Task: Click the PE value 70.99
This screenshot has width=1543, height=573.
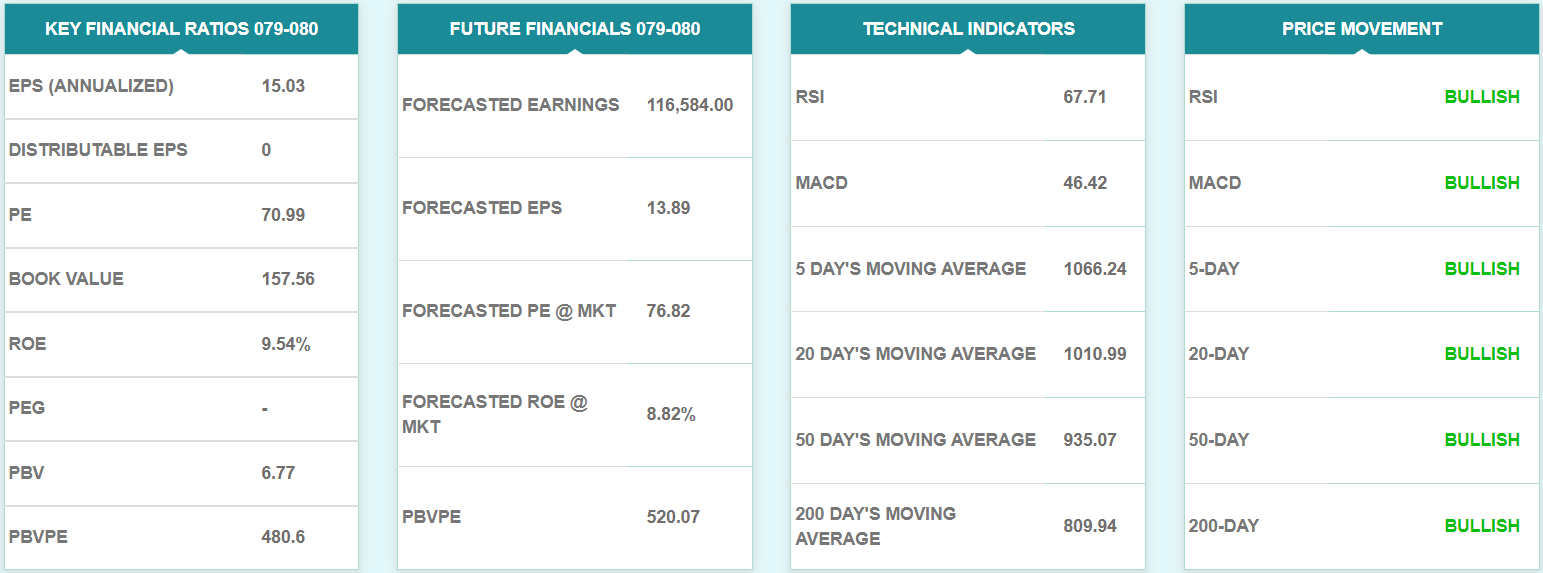Action: click(x=283, y=215)
